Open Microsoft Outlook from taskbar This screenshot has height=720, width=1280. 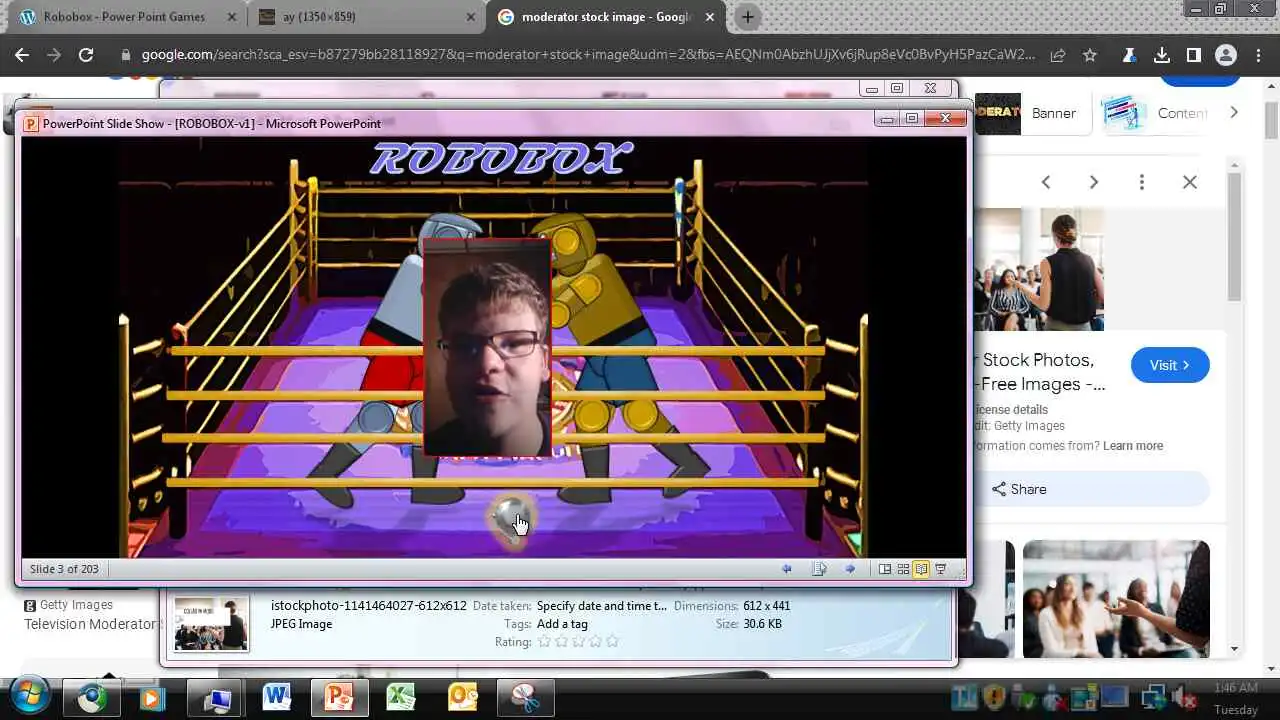[463, 697]
